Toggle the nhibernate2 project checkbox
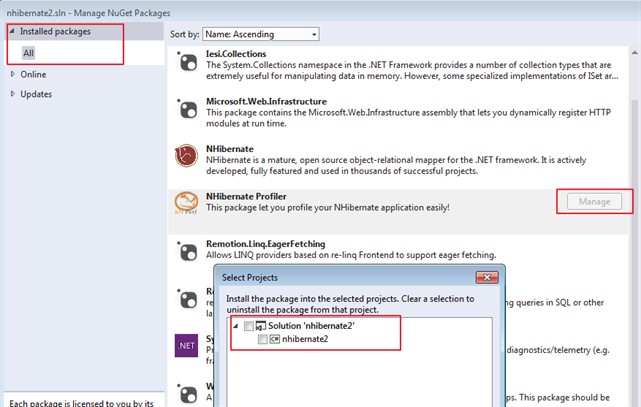The height and width of the screenshot is (407, 641). tap(262, 339)
